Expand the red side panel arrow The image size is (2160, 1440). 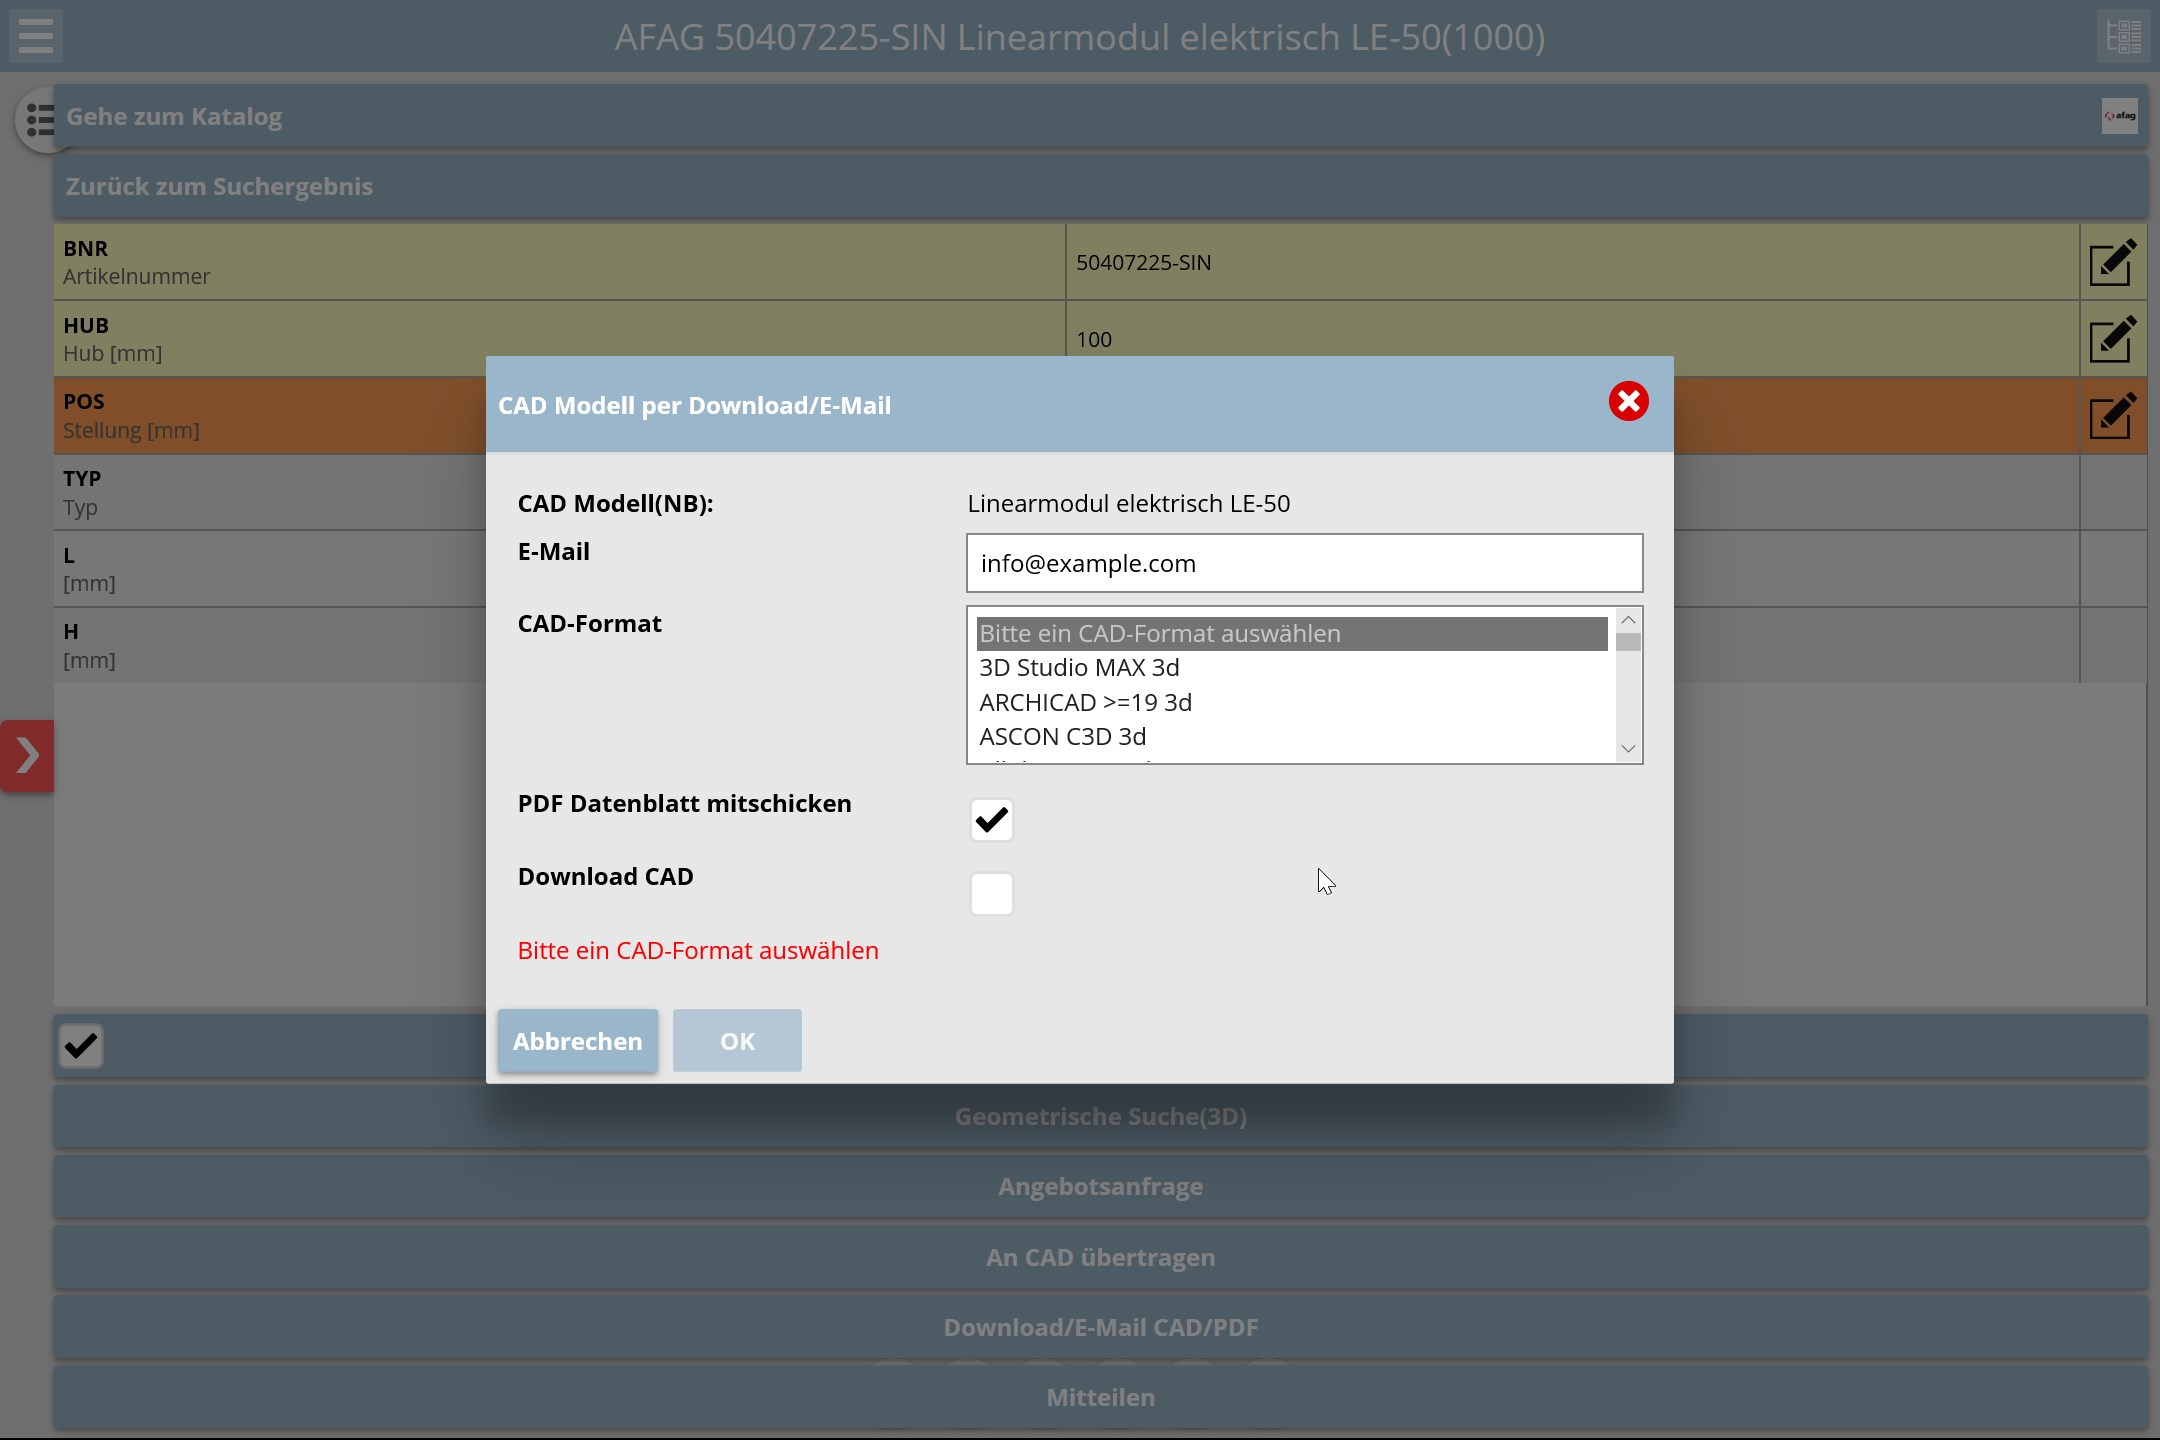[x=27, y=755]
